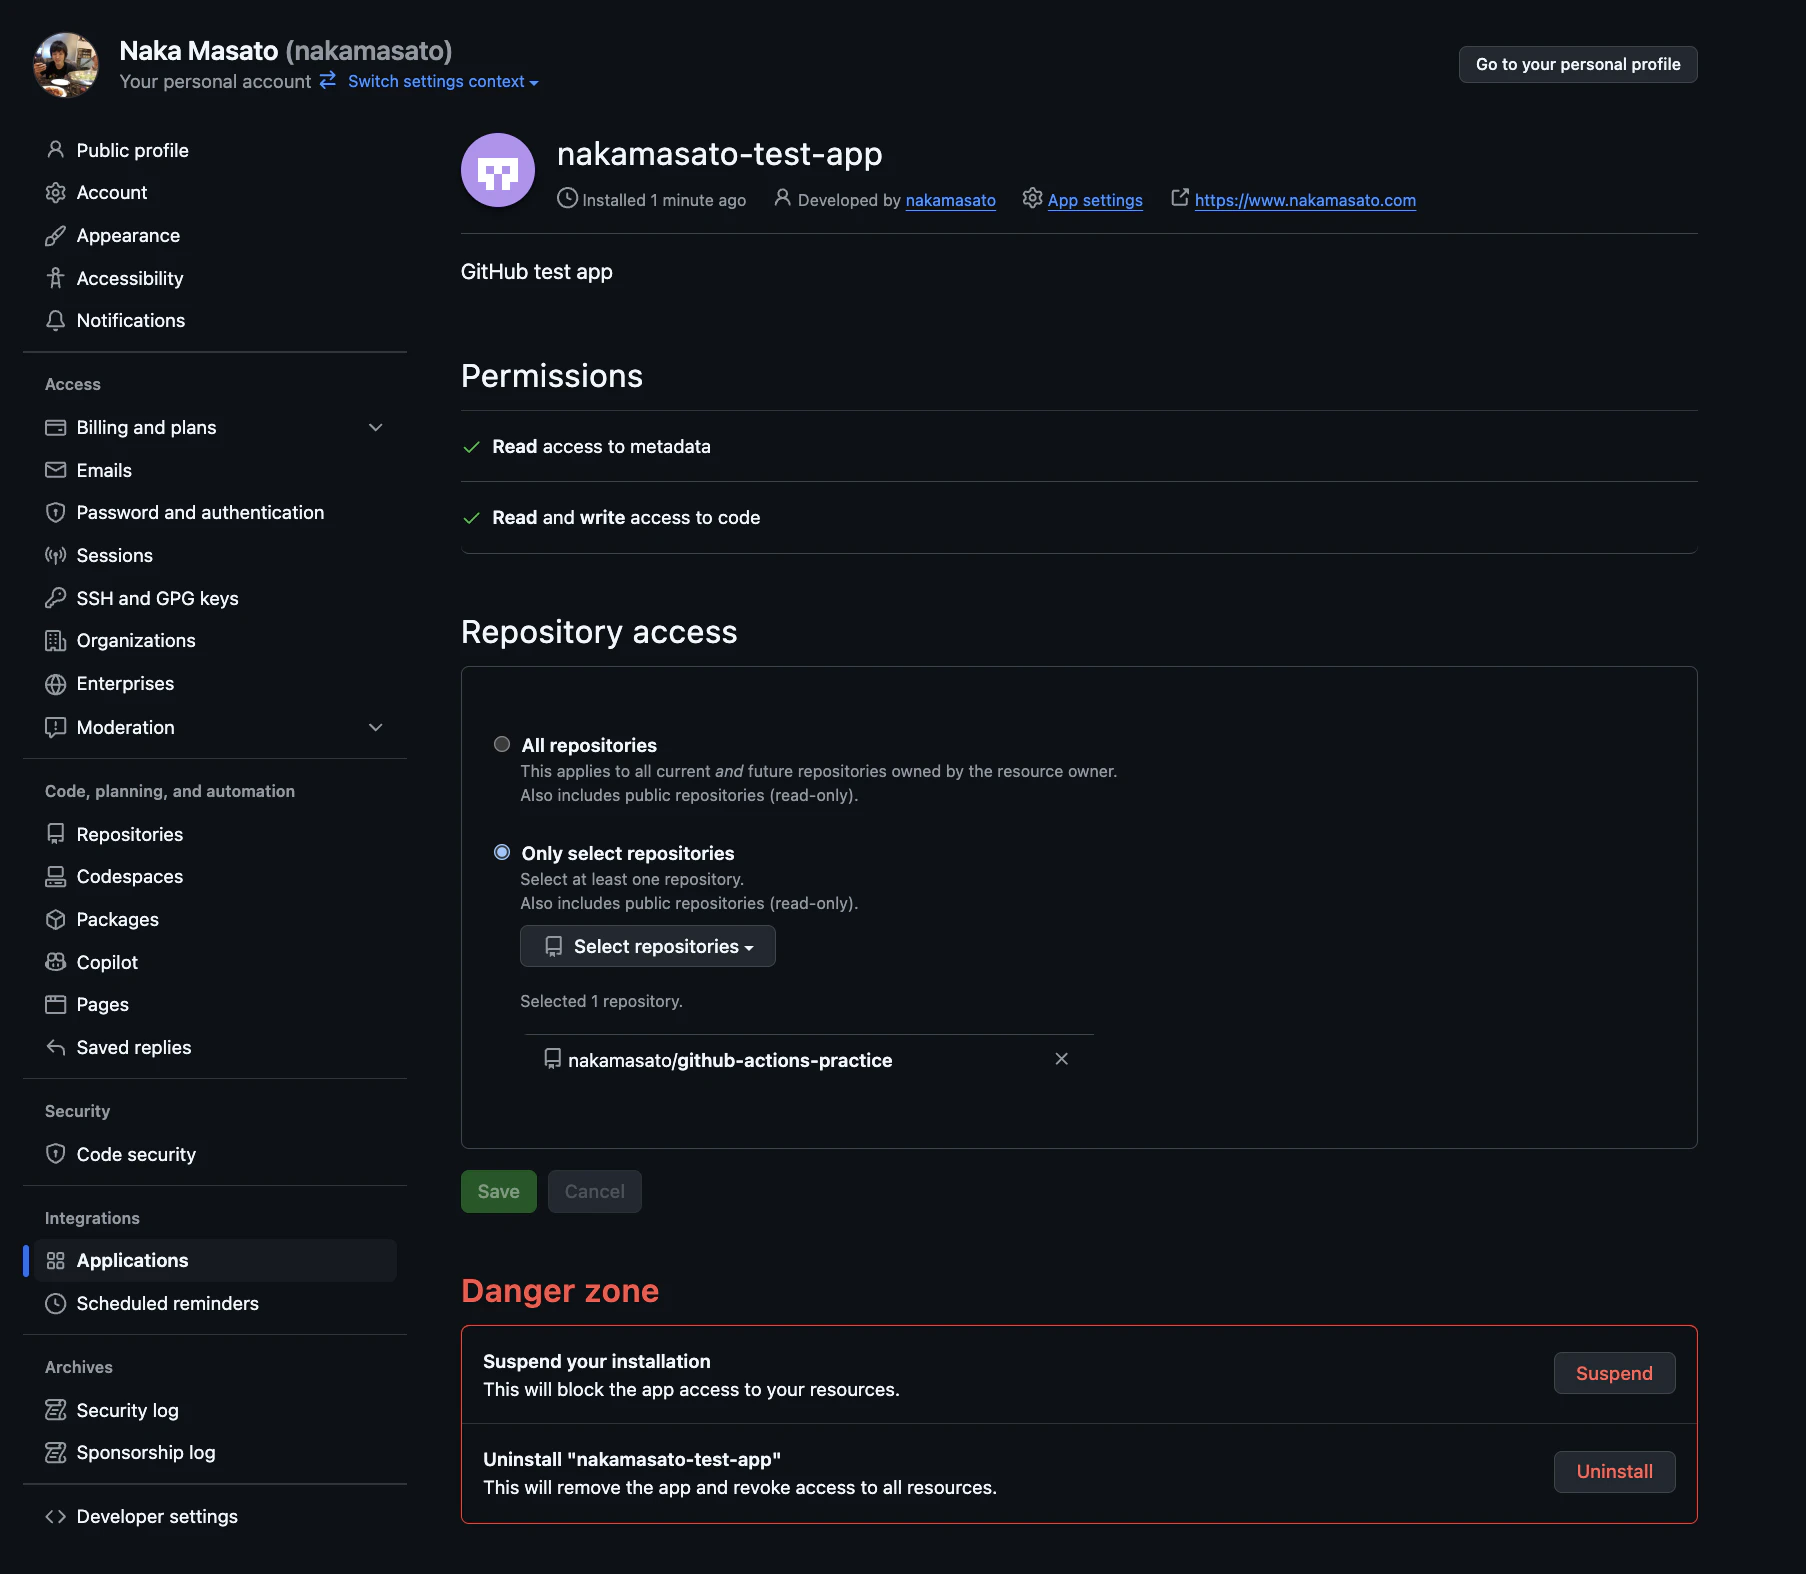Click the Sessions broadcast icon

coord(56,556)
